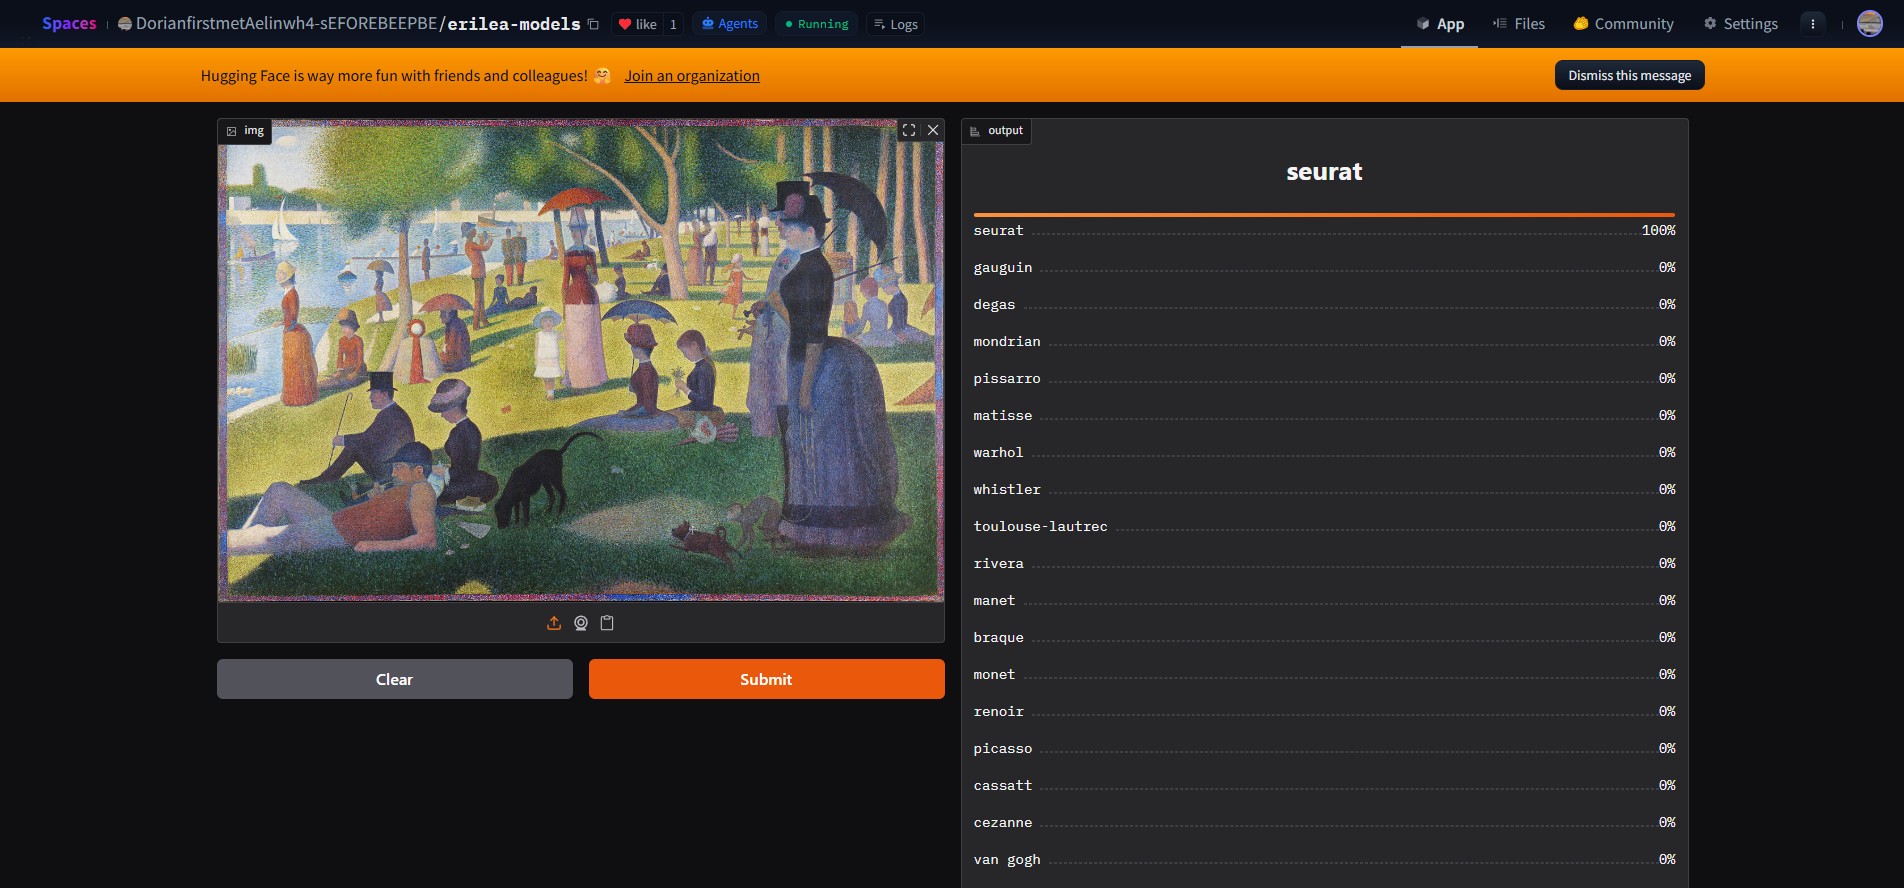Click the 'cezanne' label row
Image resolution: width=1904 pixels, height=888 pixels.
tap(1324, 823)
